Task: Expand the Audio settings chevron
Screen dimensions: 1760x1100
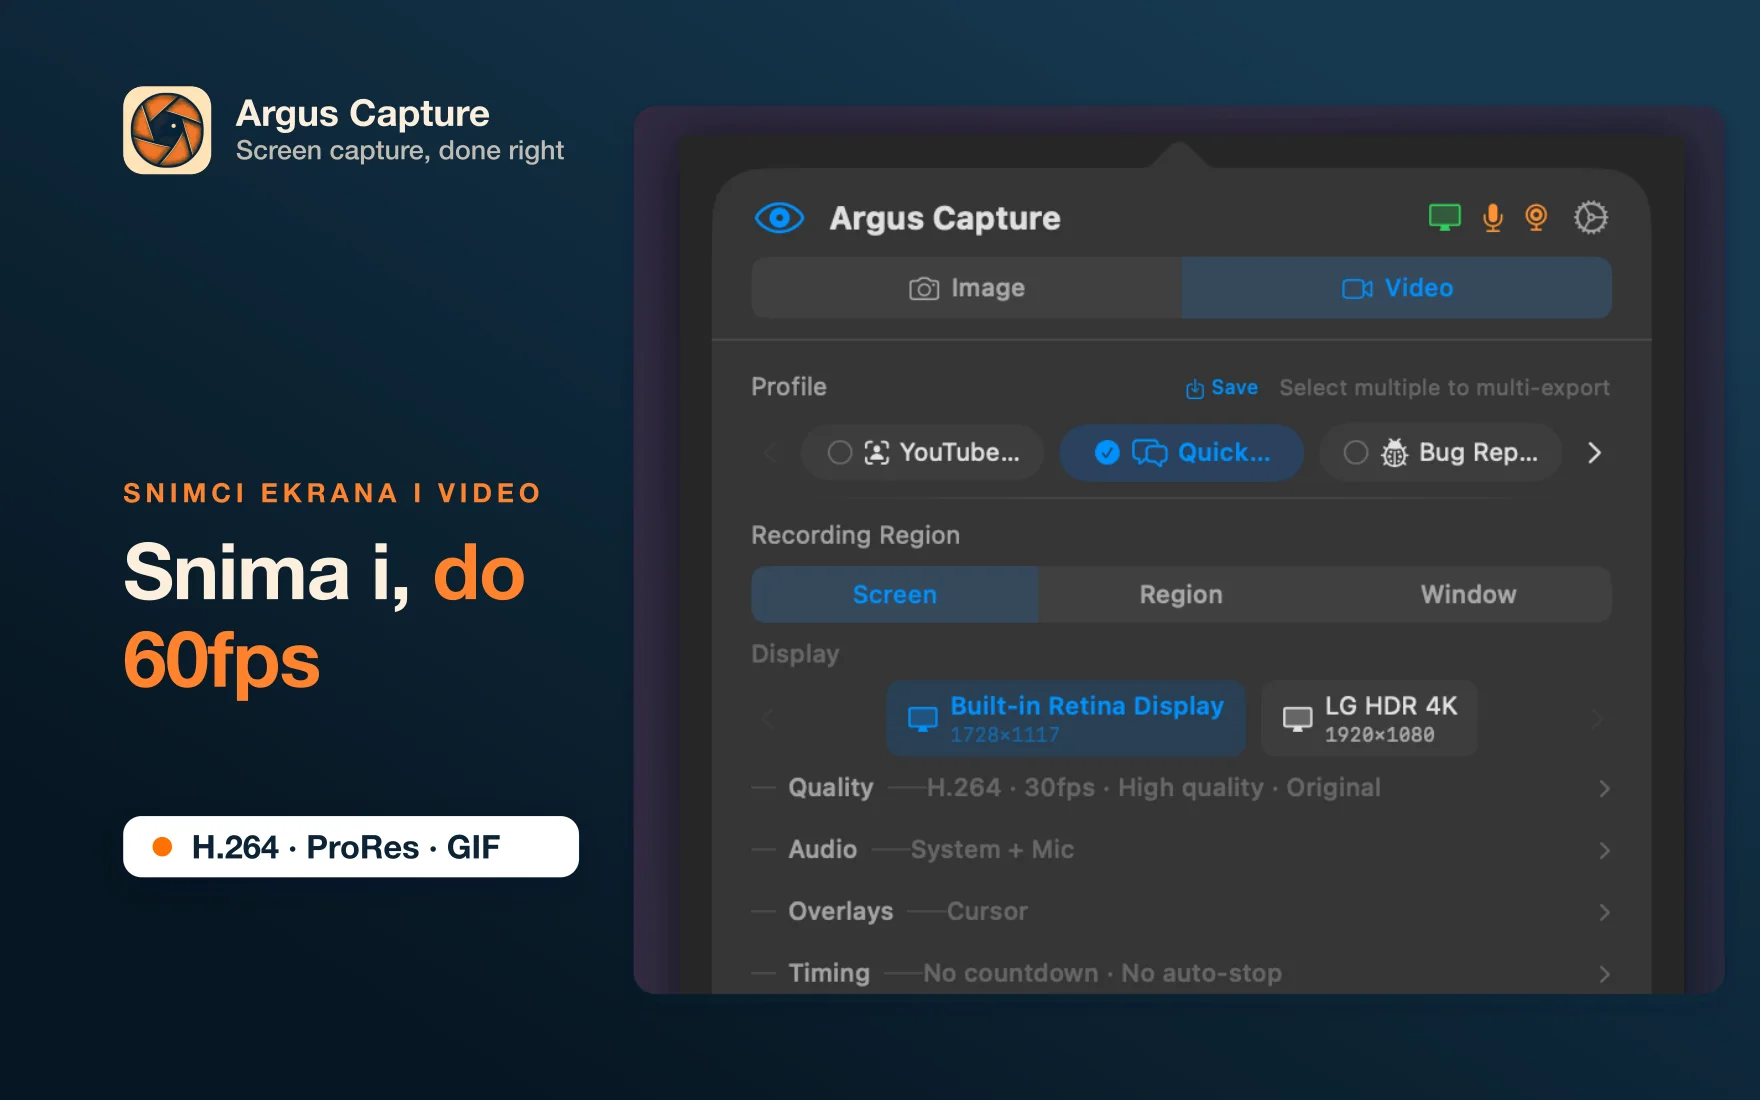Action: pos(1604,850)
